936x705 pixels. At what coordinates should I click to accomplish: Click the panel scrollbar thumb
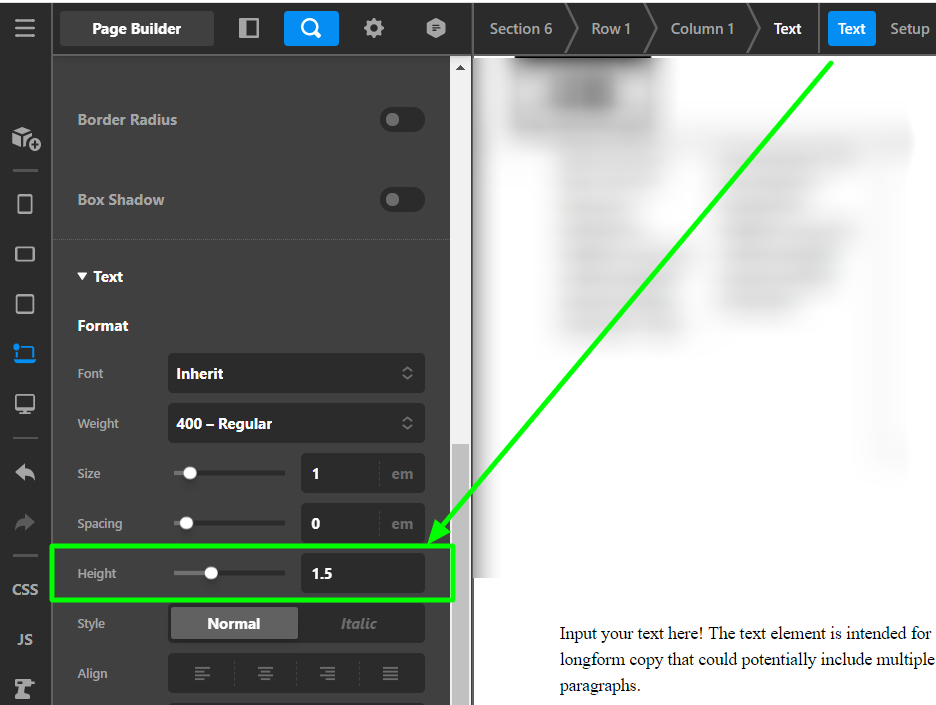[460, 573]
